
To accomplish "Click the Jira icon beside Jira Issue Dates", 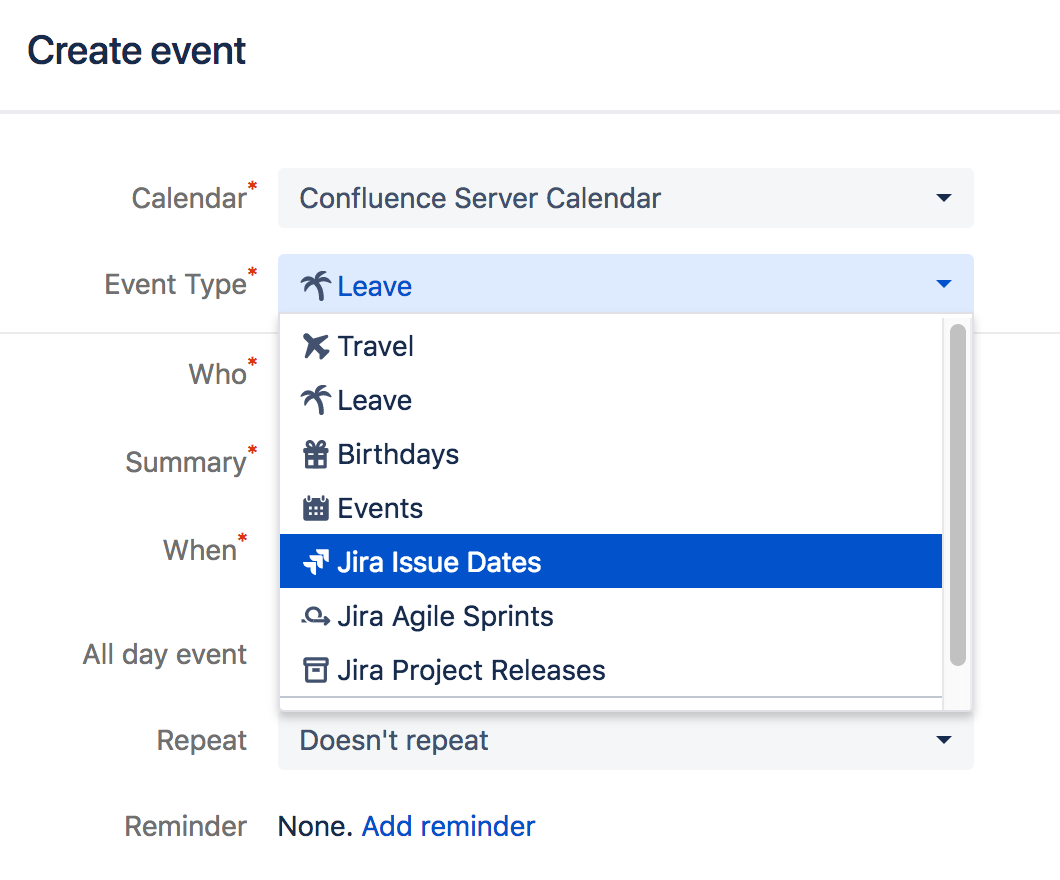I will (316, 562).
